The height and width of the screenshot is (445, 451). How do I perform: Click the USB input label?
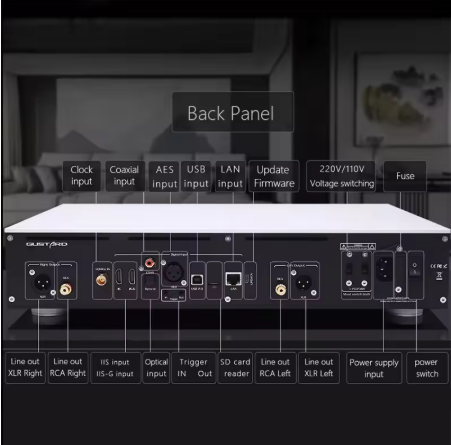pyautogui.click(x=196, y=176)
